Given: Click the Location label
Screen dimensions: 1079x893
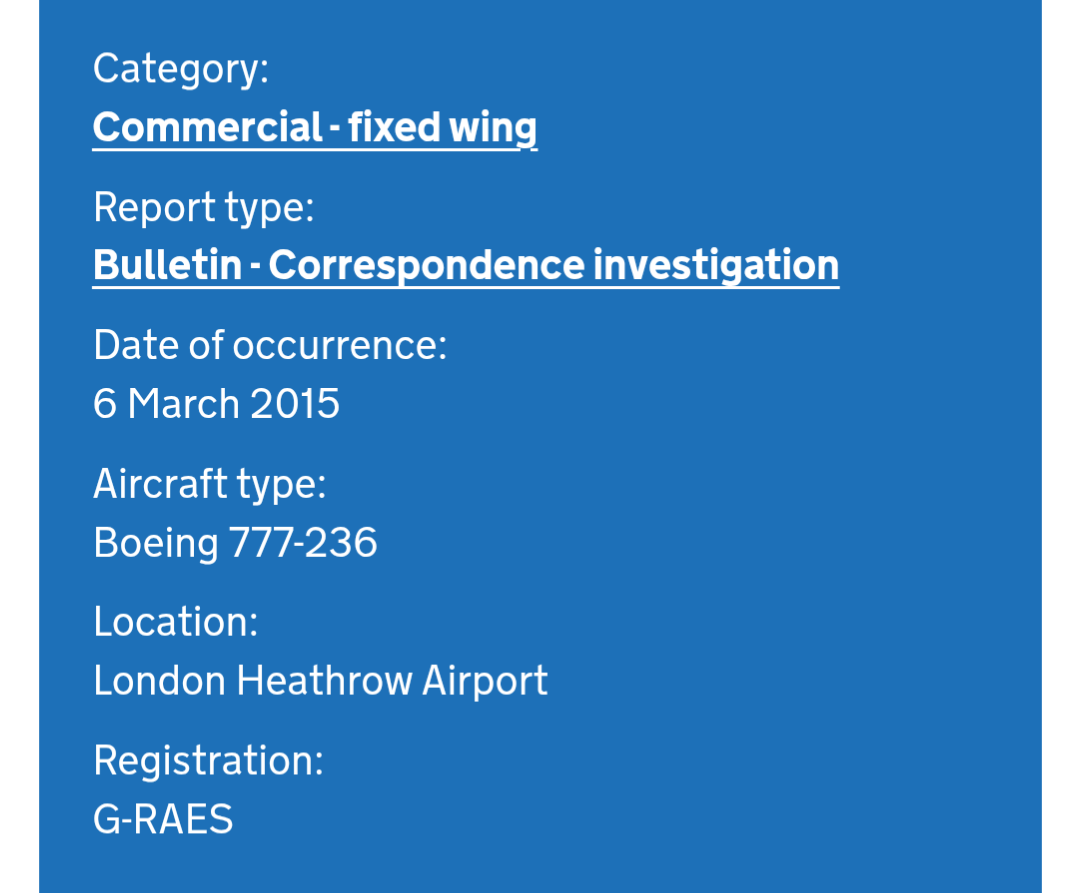Looking at the screenshot, I should (176, 622).
